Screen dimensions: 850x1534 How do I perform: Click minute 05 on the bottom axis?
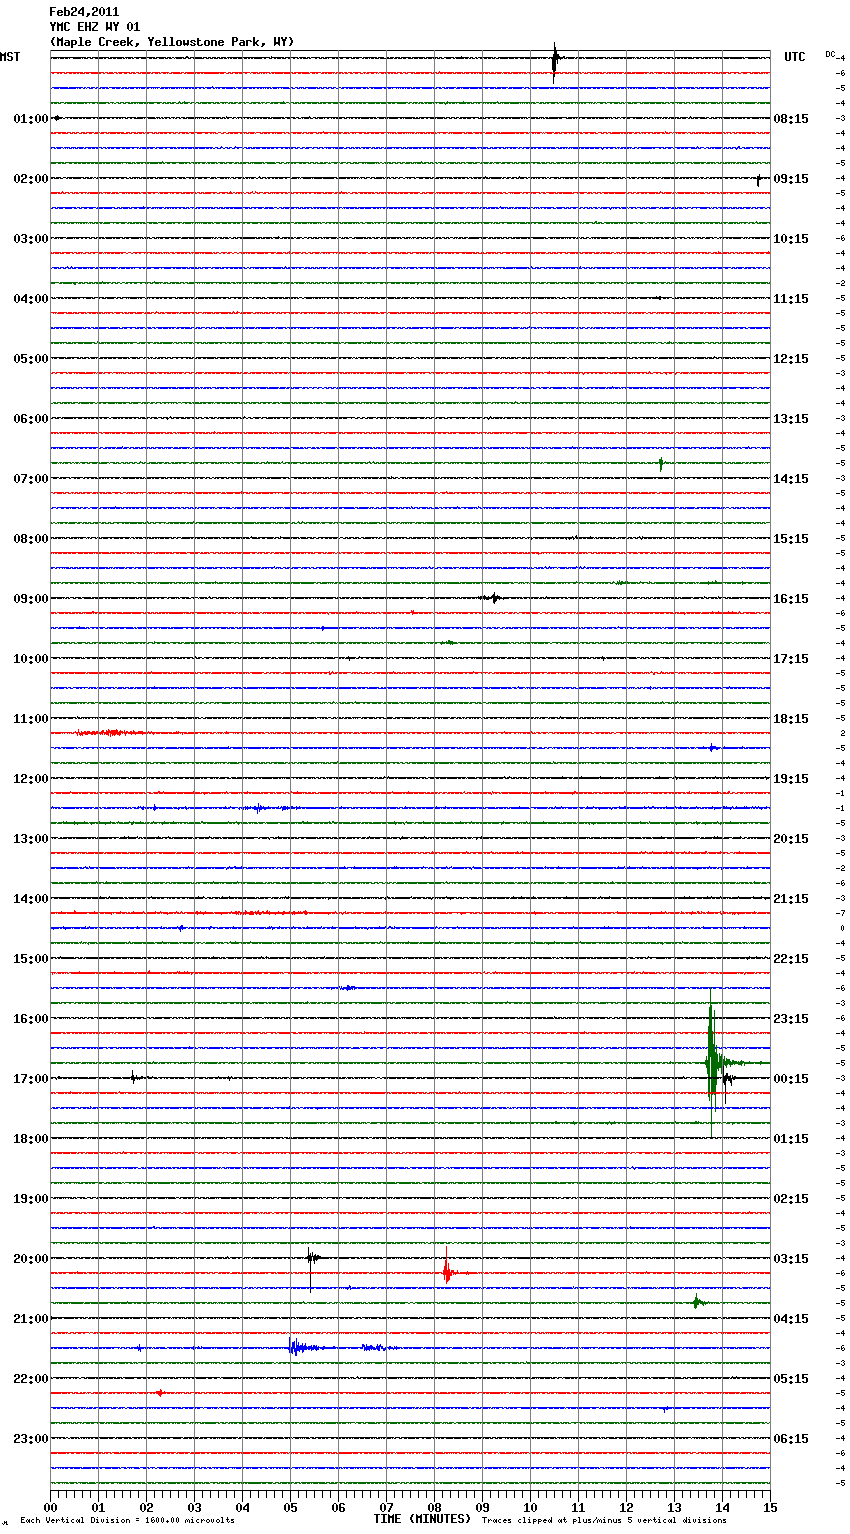coord(290,1507)
